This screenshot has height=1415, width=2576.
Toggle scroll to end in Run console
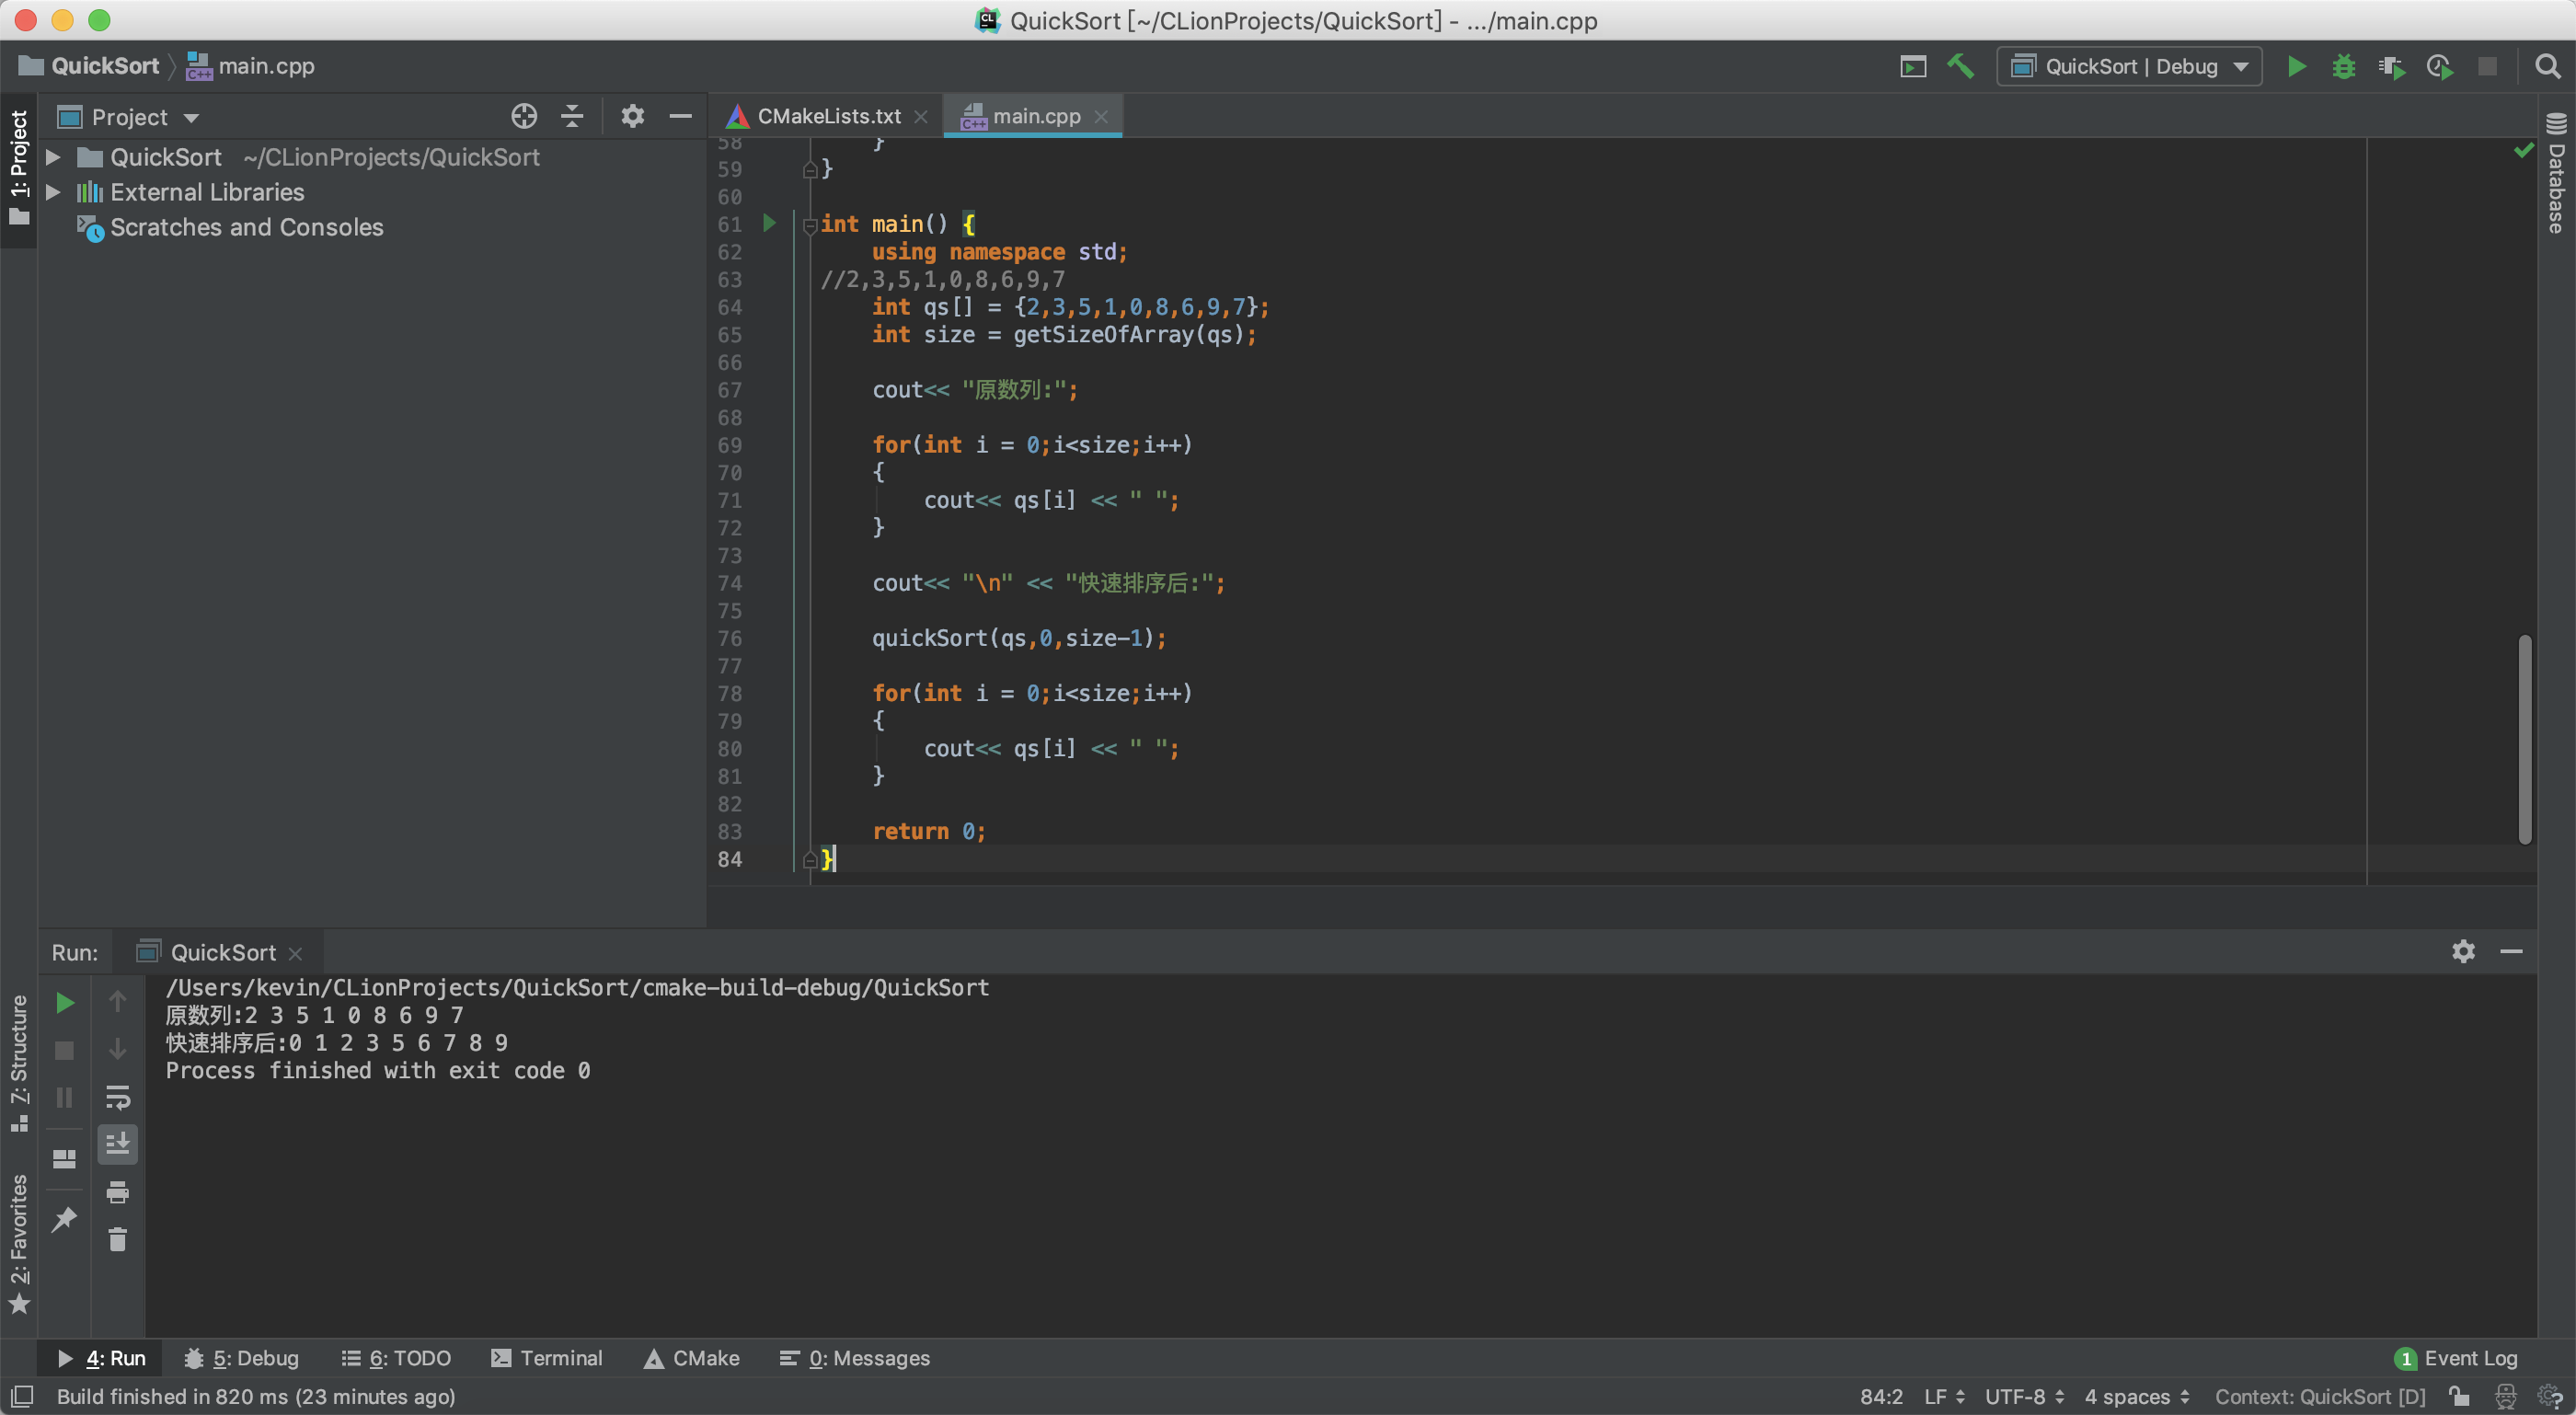point(117,1144)
